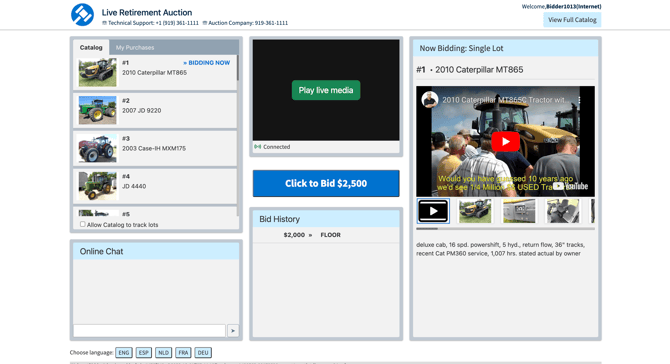Focus the Online Chat message input field

[x=149, y=331]
